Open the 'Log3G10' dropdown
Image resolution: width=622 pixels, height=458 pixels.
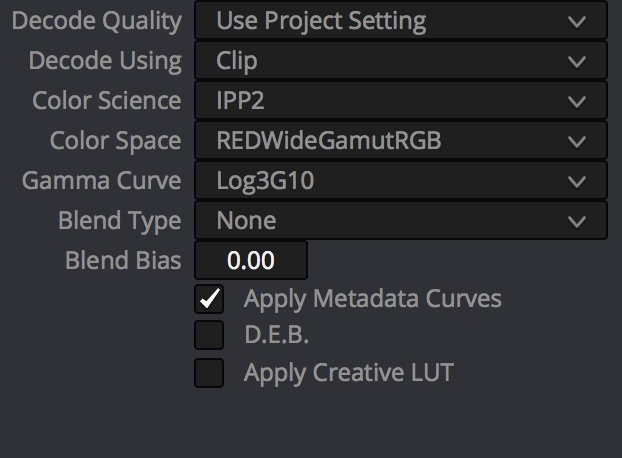(400, 181)
